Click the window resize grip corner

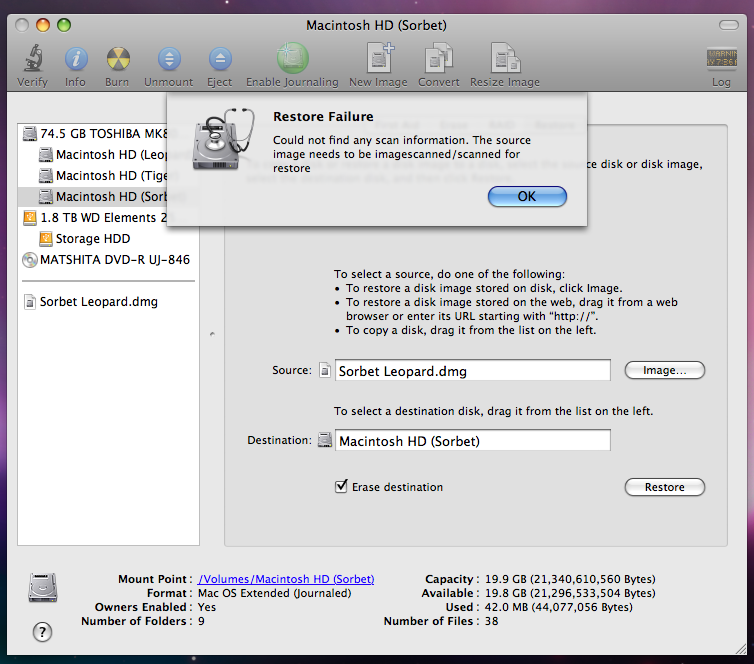pyautogui.click(x=741, y=649)
